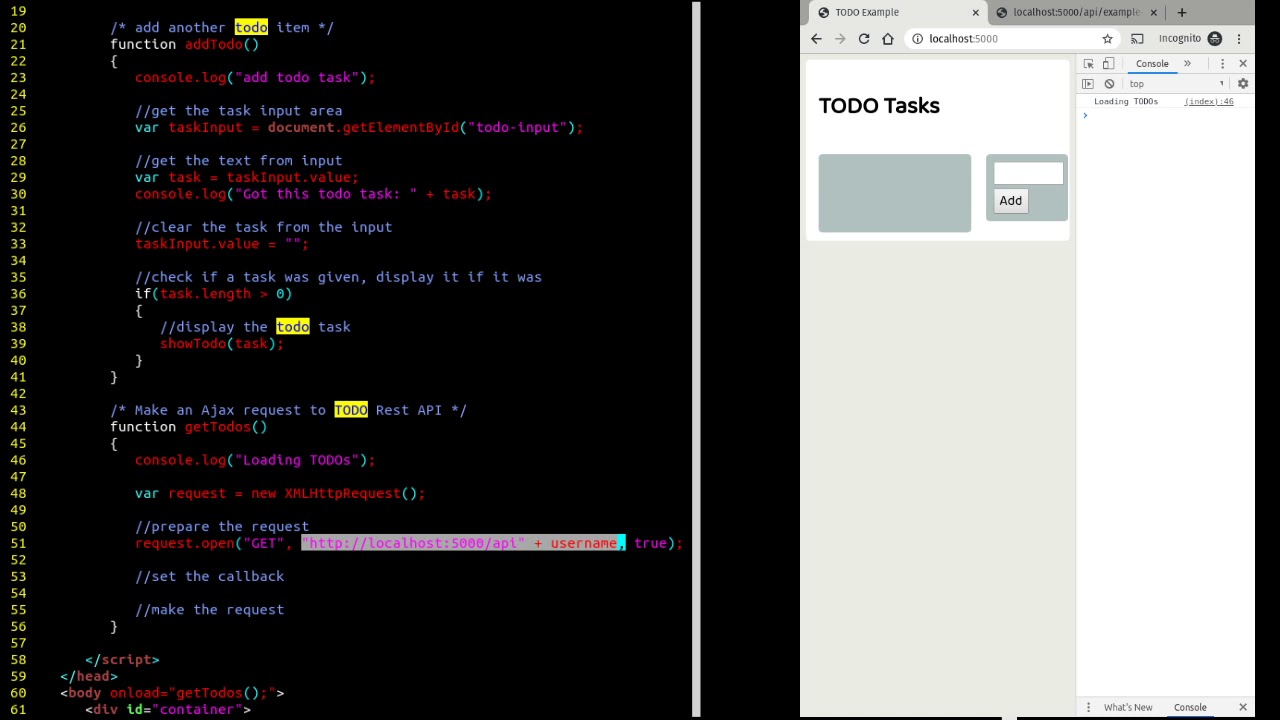Show more DevTools panels chevron
1280x720 pixels.
point(1187,64)
